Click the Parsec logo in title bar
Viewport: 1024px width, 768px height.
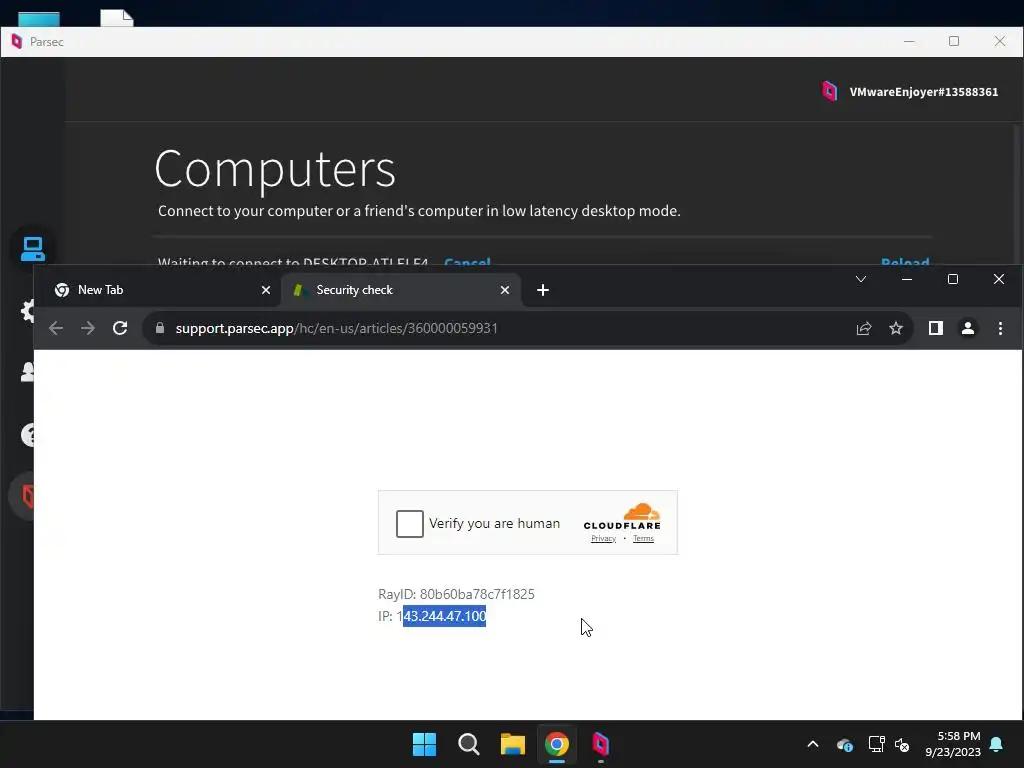point(17,42)
